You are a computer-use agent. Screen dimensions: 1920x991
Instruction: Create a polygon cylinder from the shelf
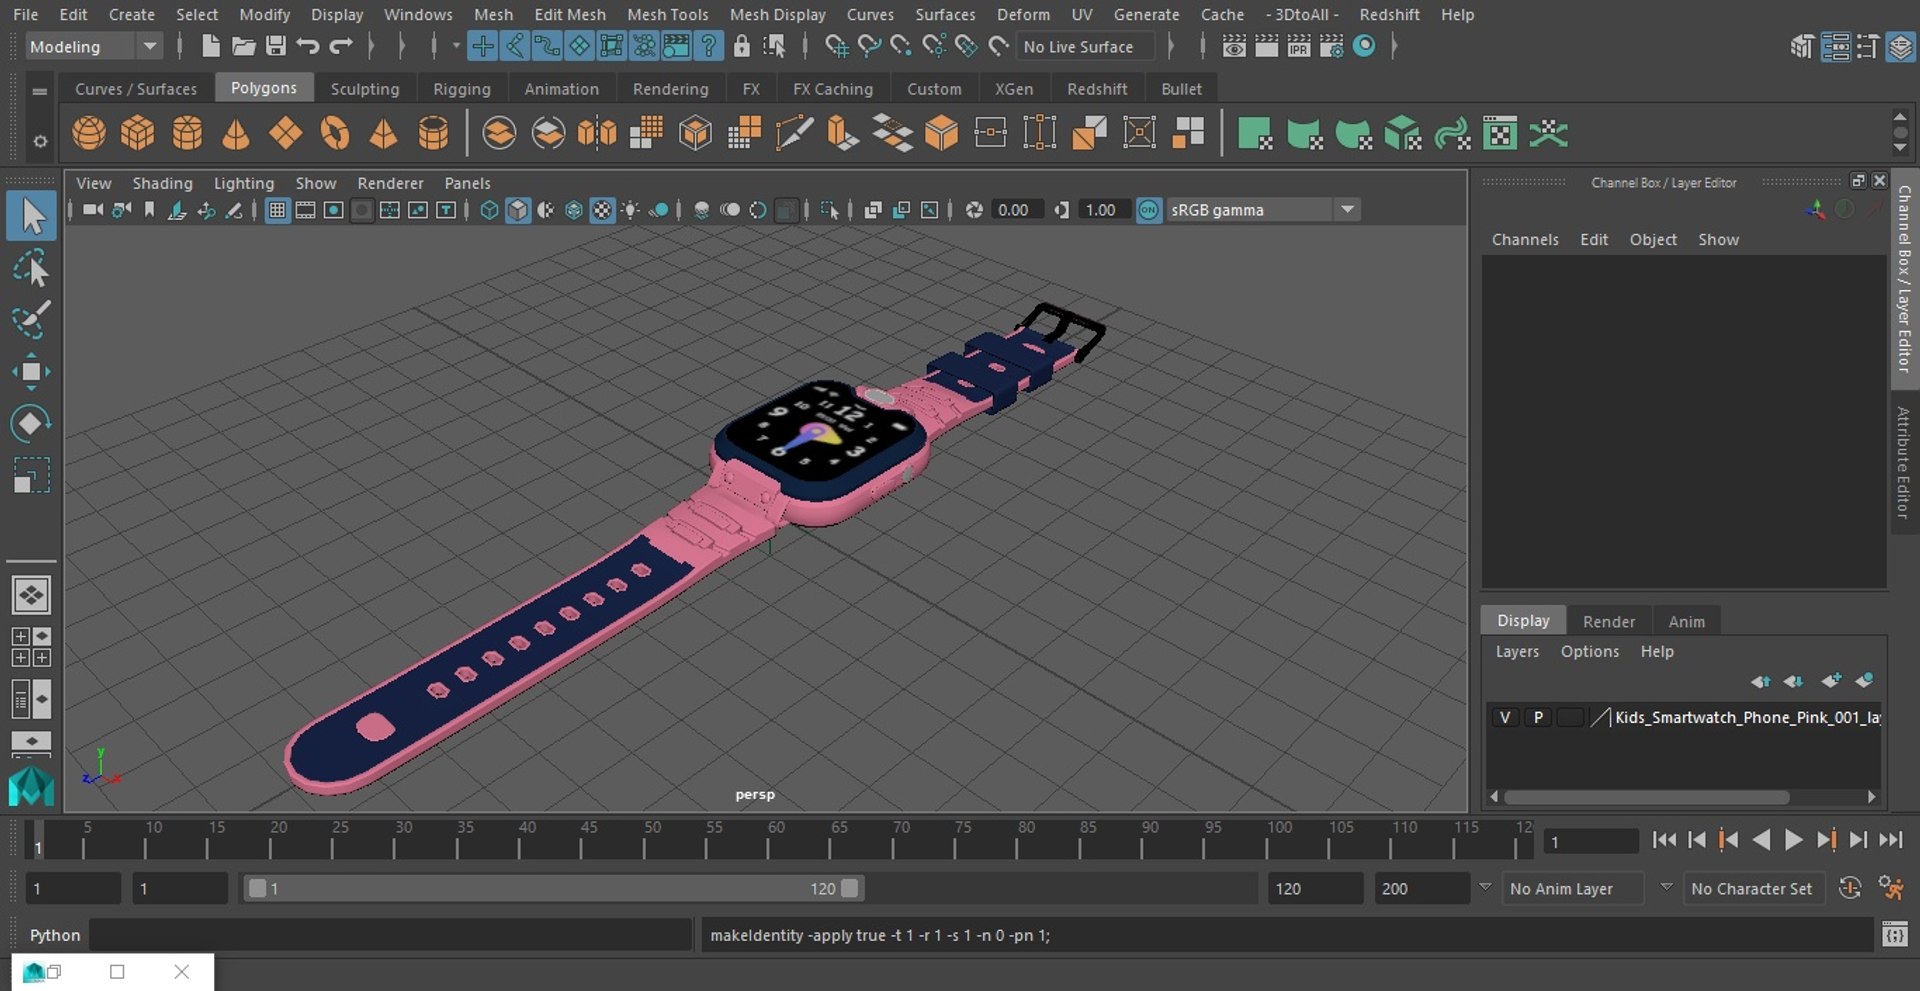coord(187,133)
